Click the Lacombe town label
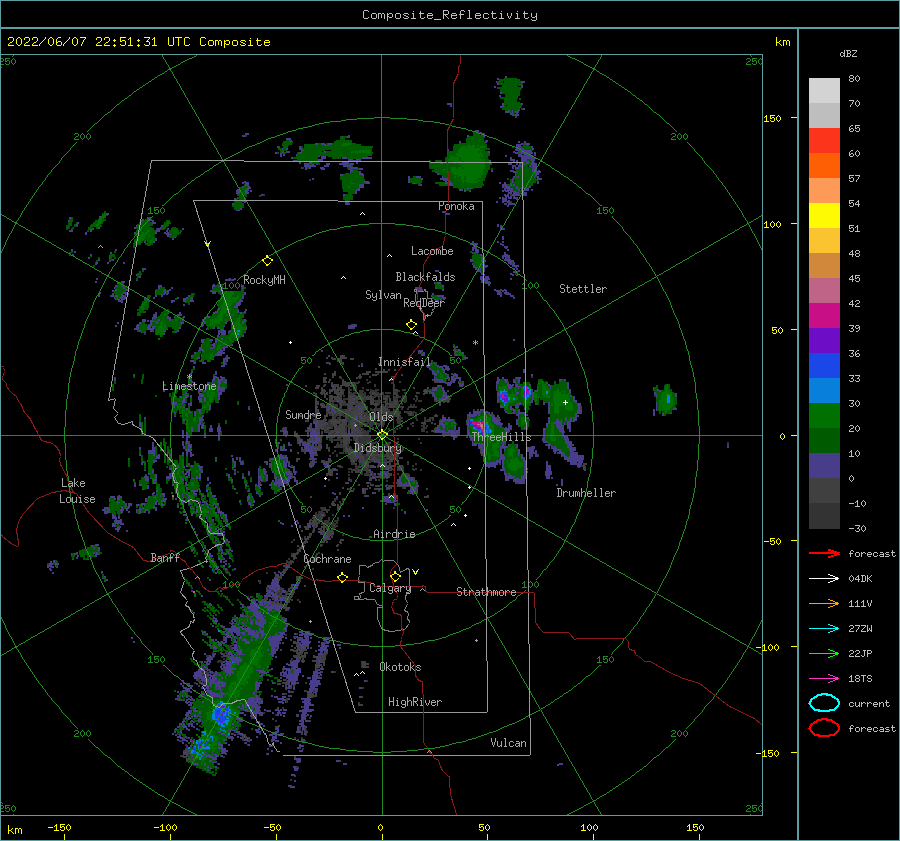The width and height of the screenshot is (900, 841). (x=432, y=251)
